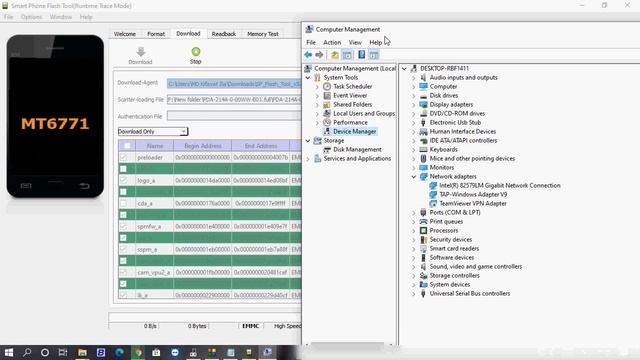Select Services and Applications node
640x360 pixels.
357,158
